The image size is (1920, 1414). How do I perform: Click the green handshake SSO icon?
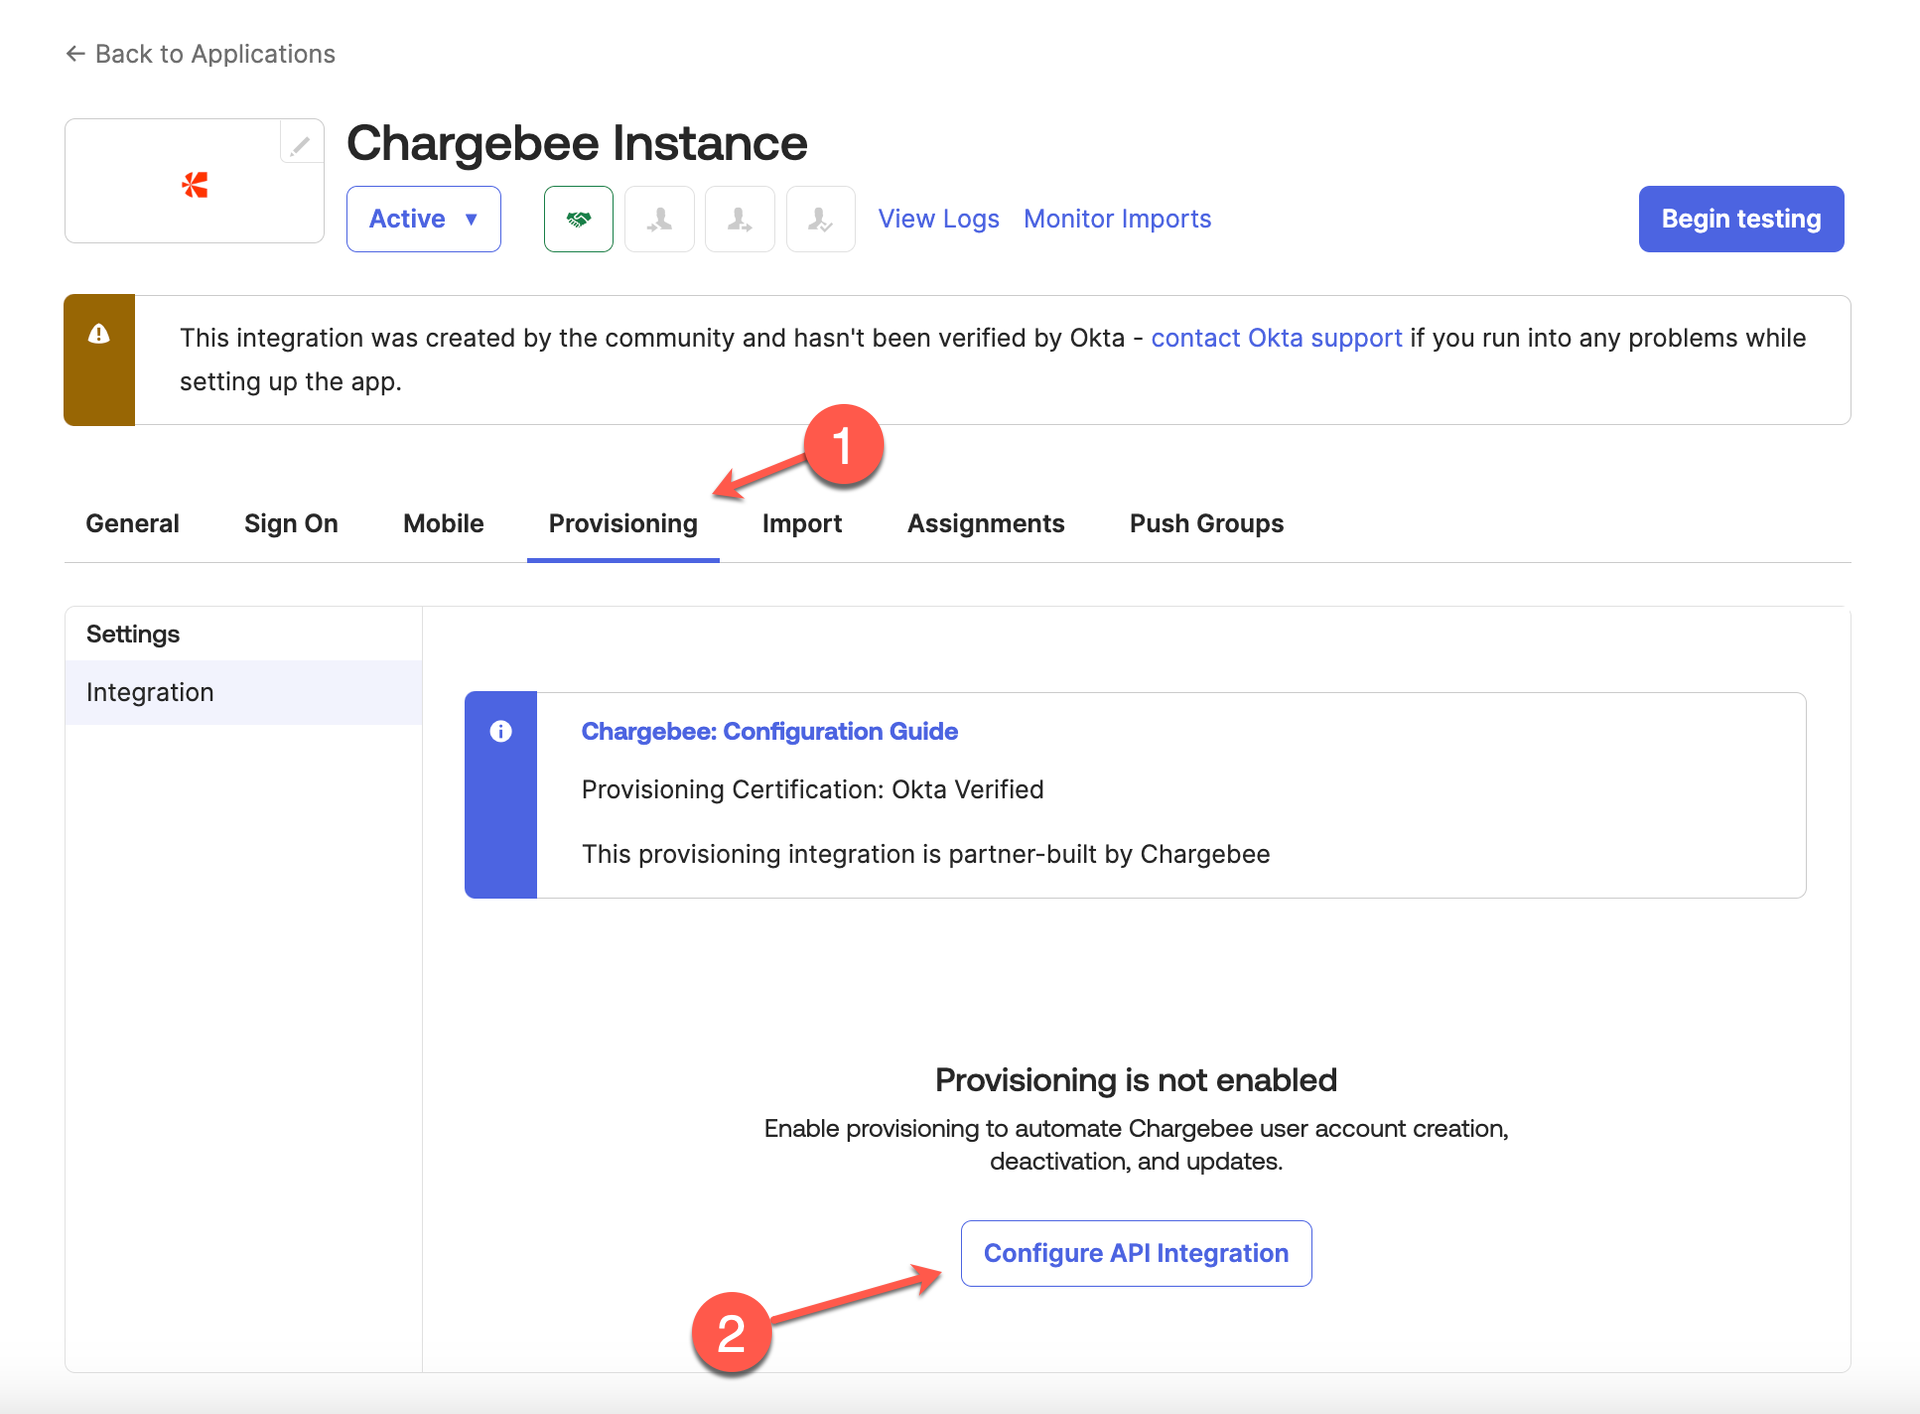[x=578, y=219]
